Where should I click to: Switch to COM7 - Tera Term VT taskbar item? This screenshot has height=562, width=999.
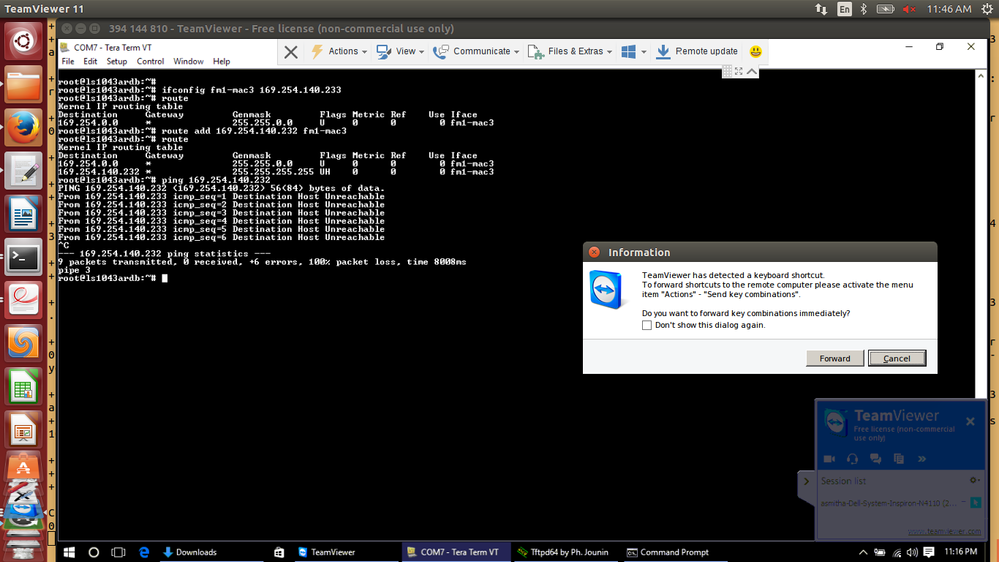click(456, 552)
